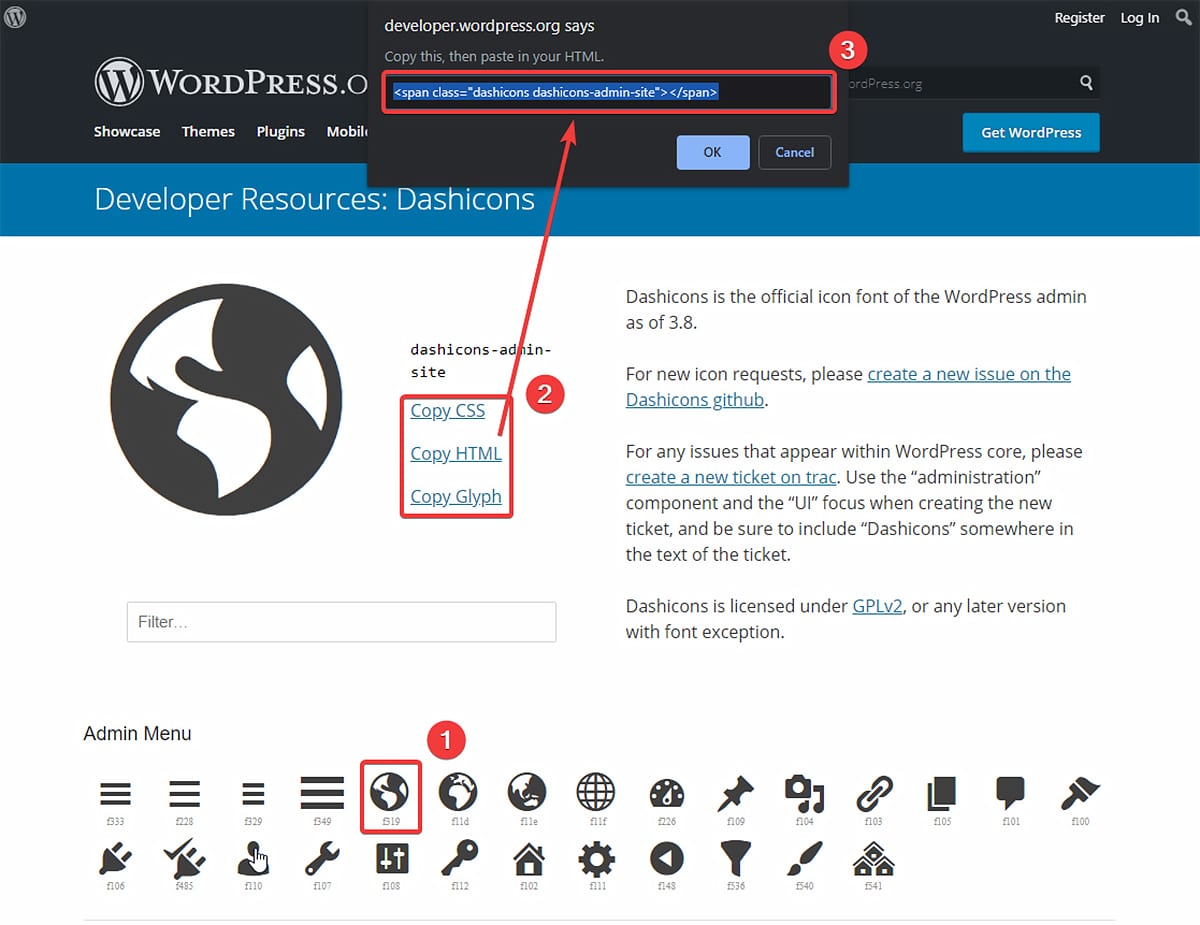Open the Showcase menu item

pos(127,131)
